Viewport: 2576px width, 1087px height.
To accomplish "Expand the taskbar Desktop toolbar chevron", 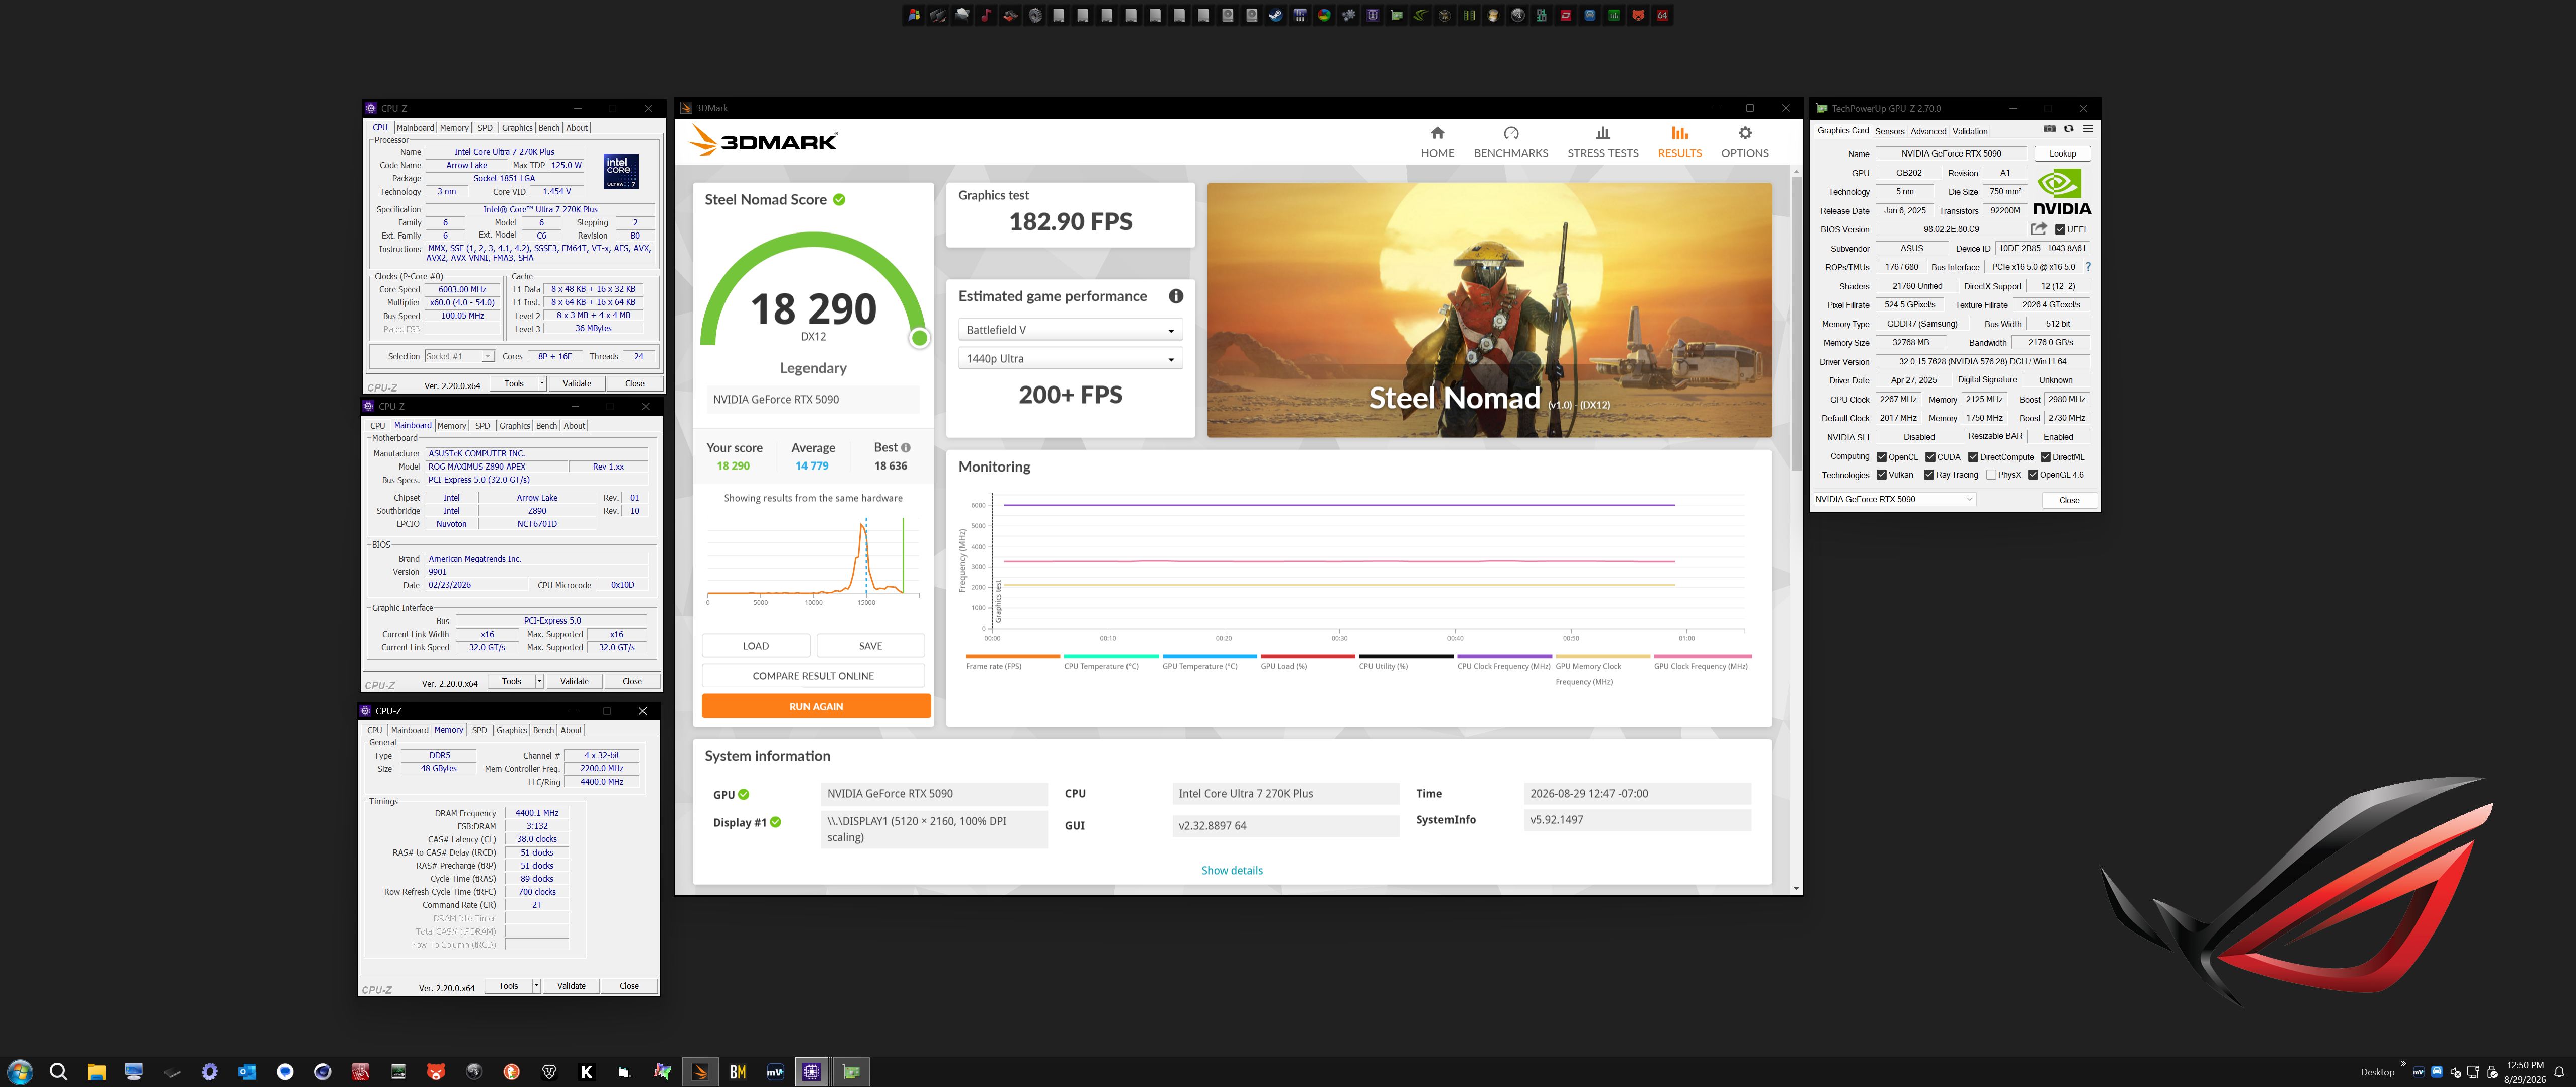I will click(2403, 1064).
